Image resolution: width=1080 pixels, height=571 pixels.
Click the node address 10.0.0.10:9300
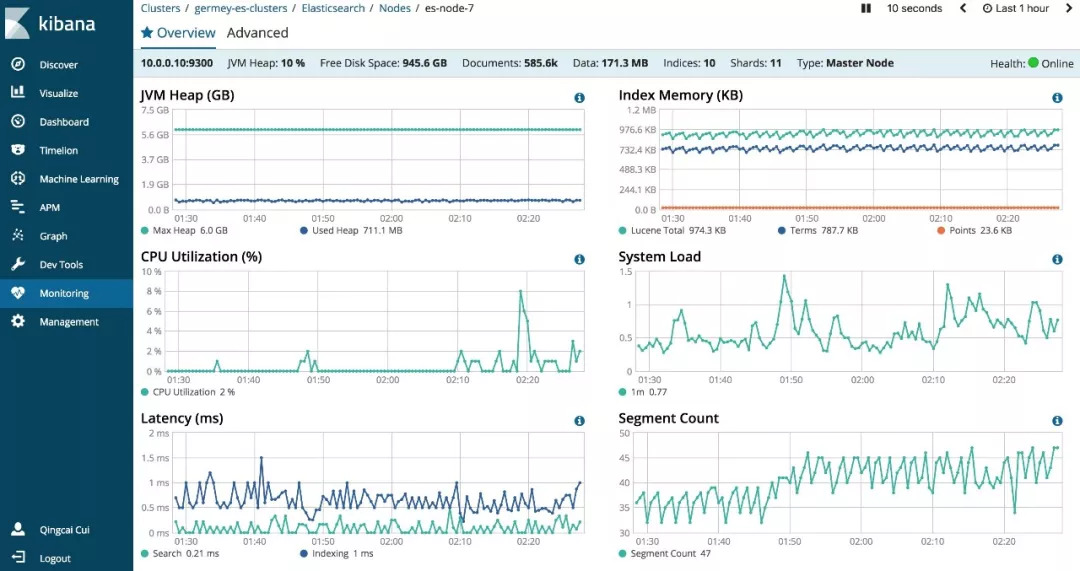[x=177, y=63]
